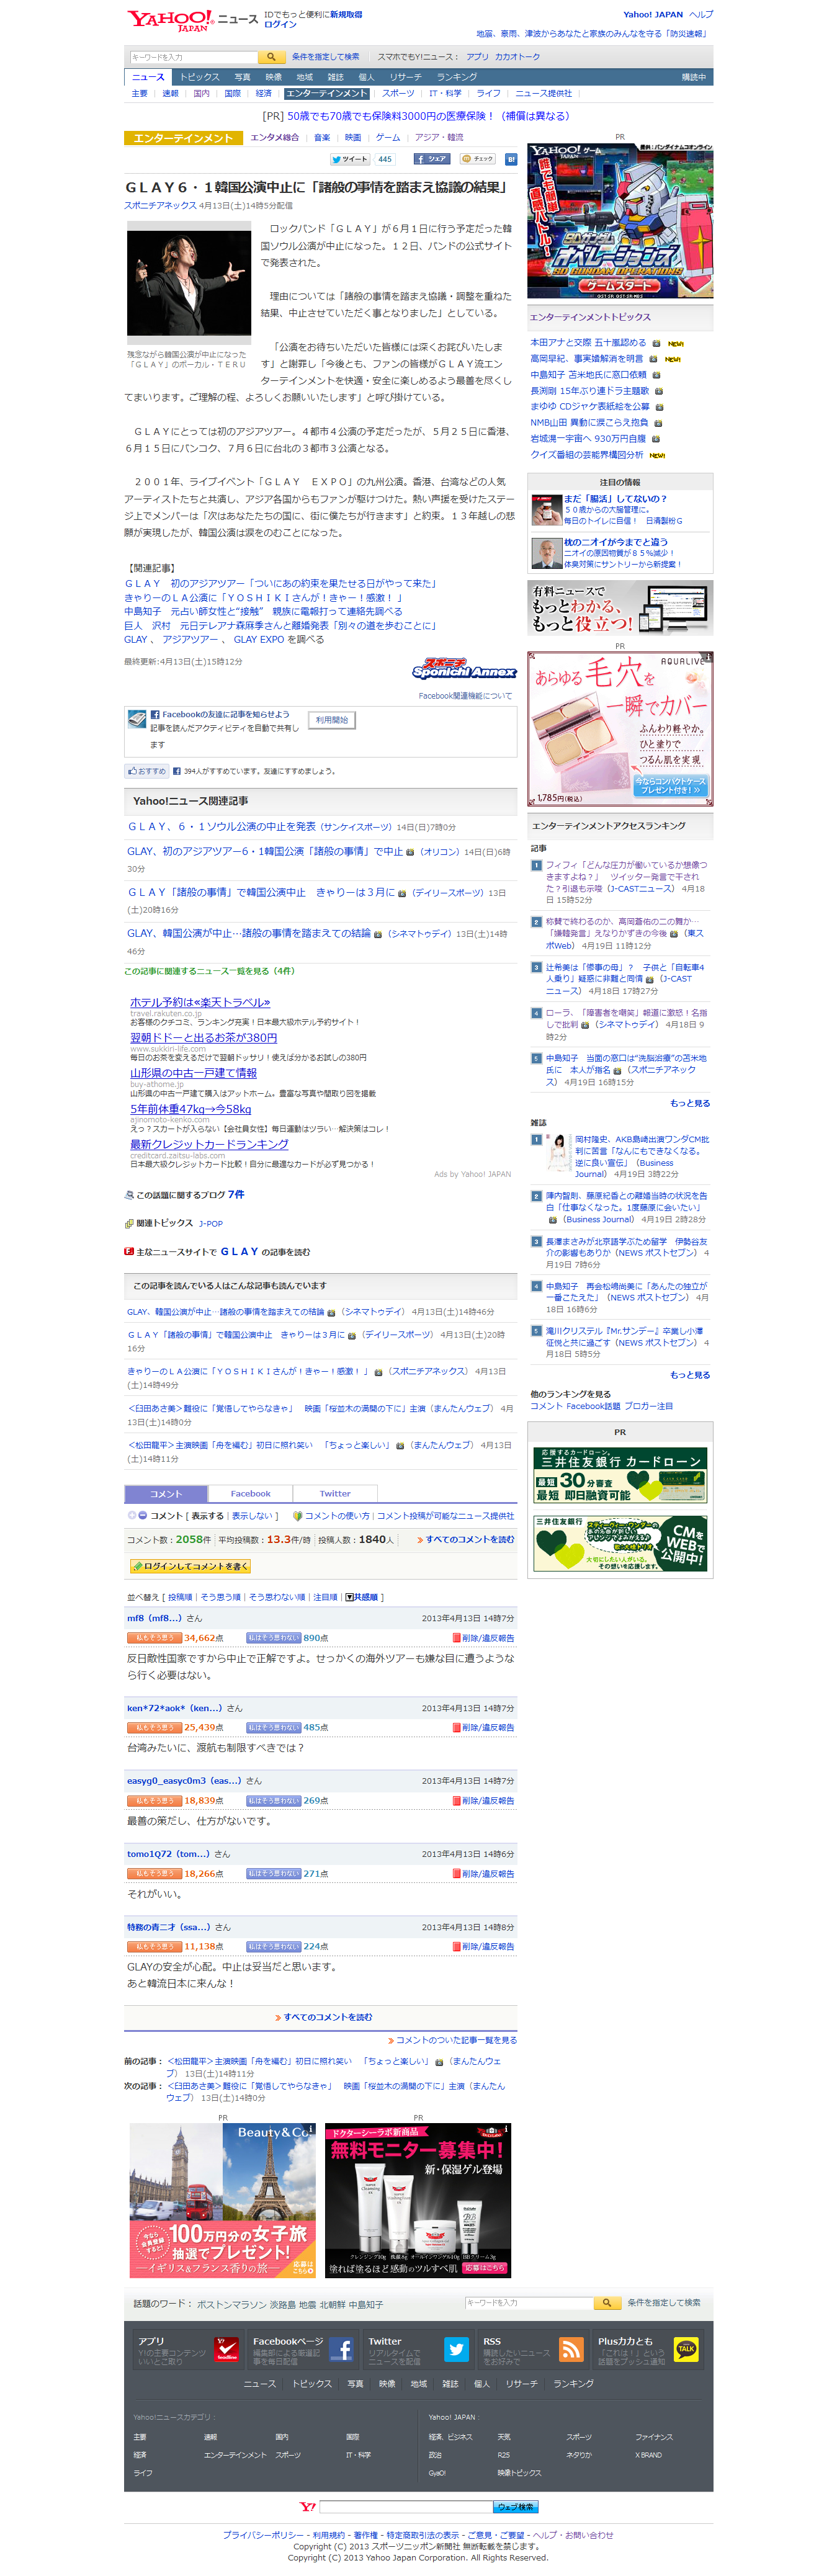Click the bottom web search input field
This screenshot has width=837, height=2576.
pos(406,2506)
